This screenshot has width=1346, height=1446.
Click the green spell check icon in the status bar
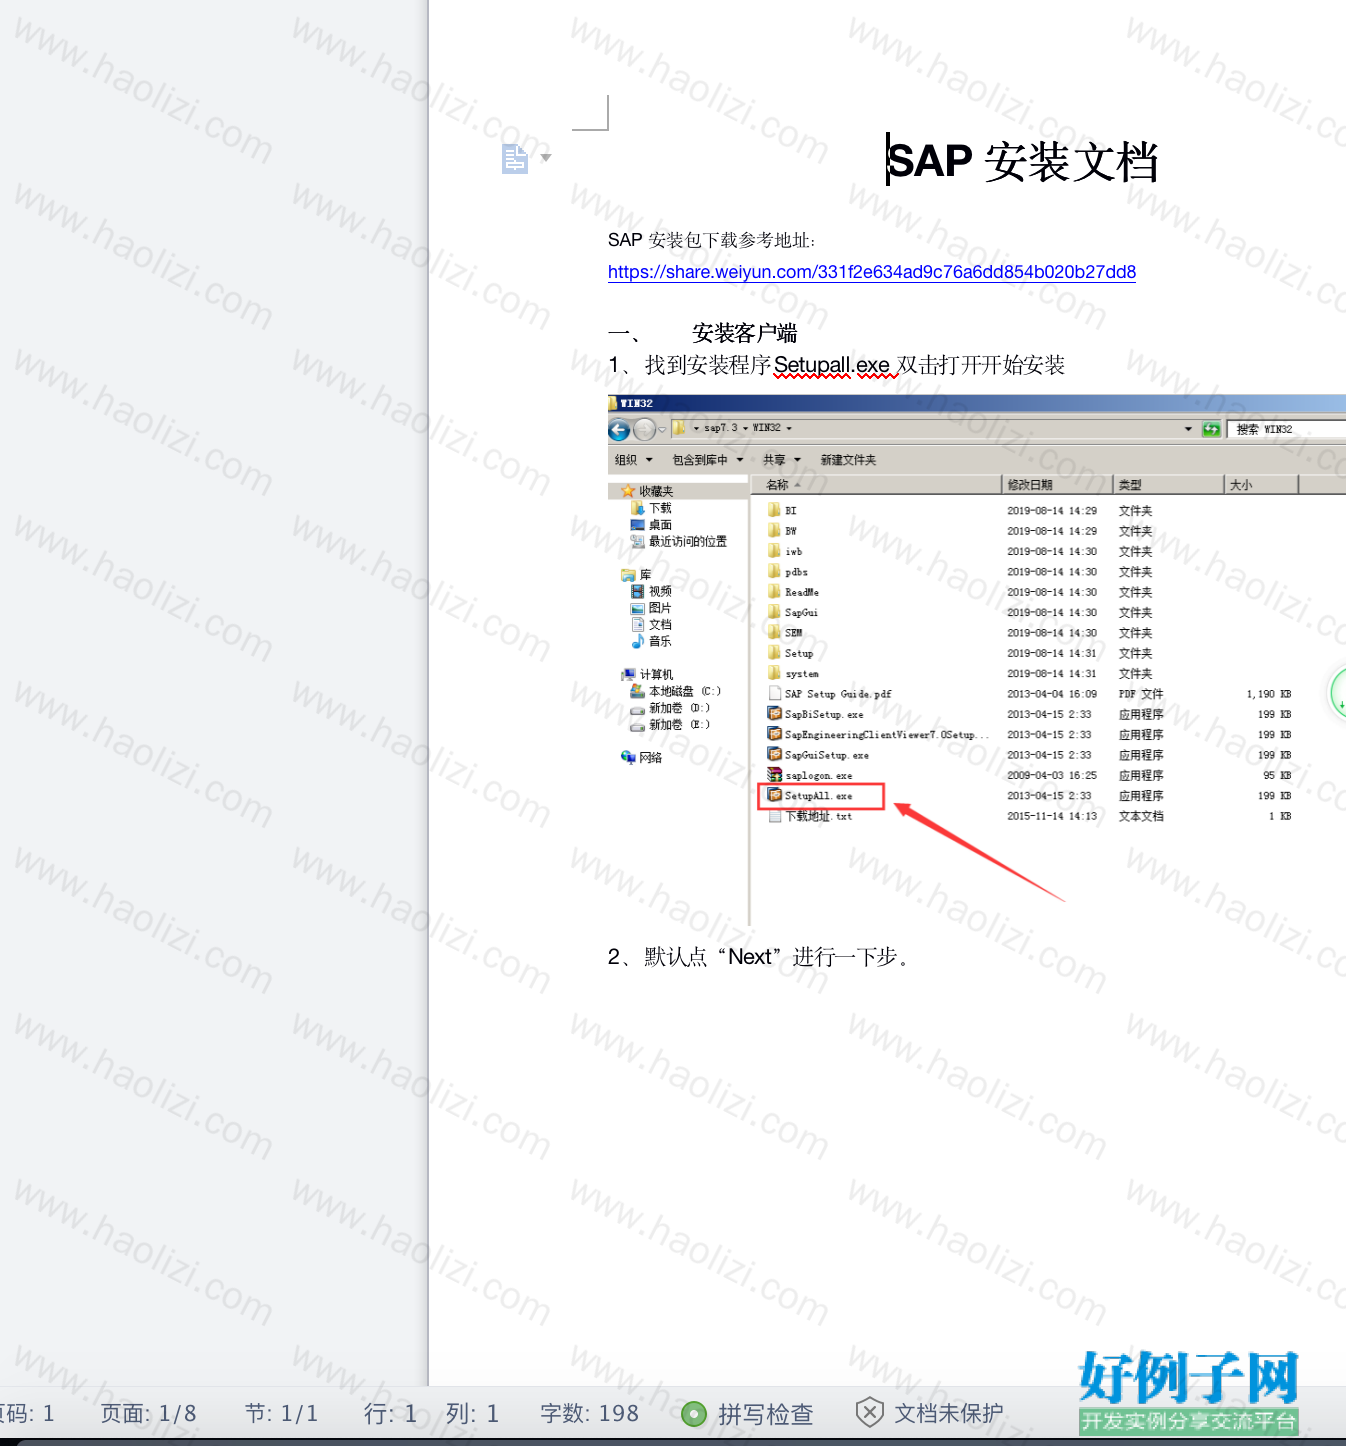pos(694,1413)
